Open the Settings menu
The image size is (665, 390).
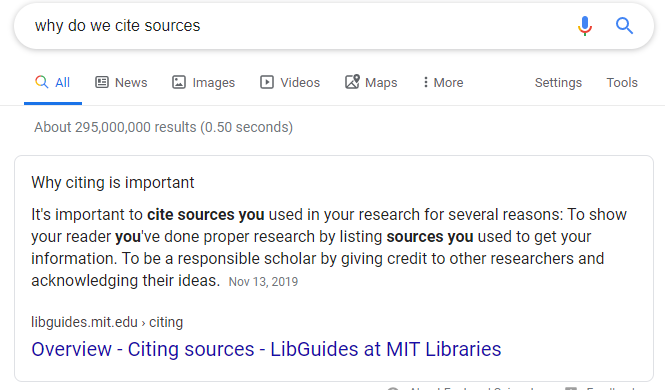click(558, 83)
